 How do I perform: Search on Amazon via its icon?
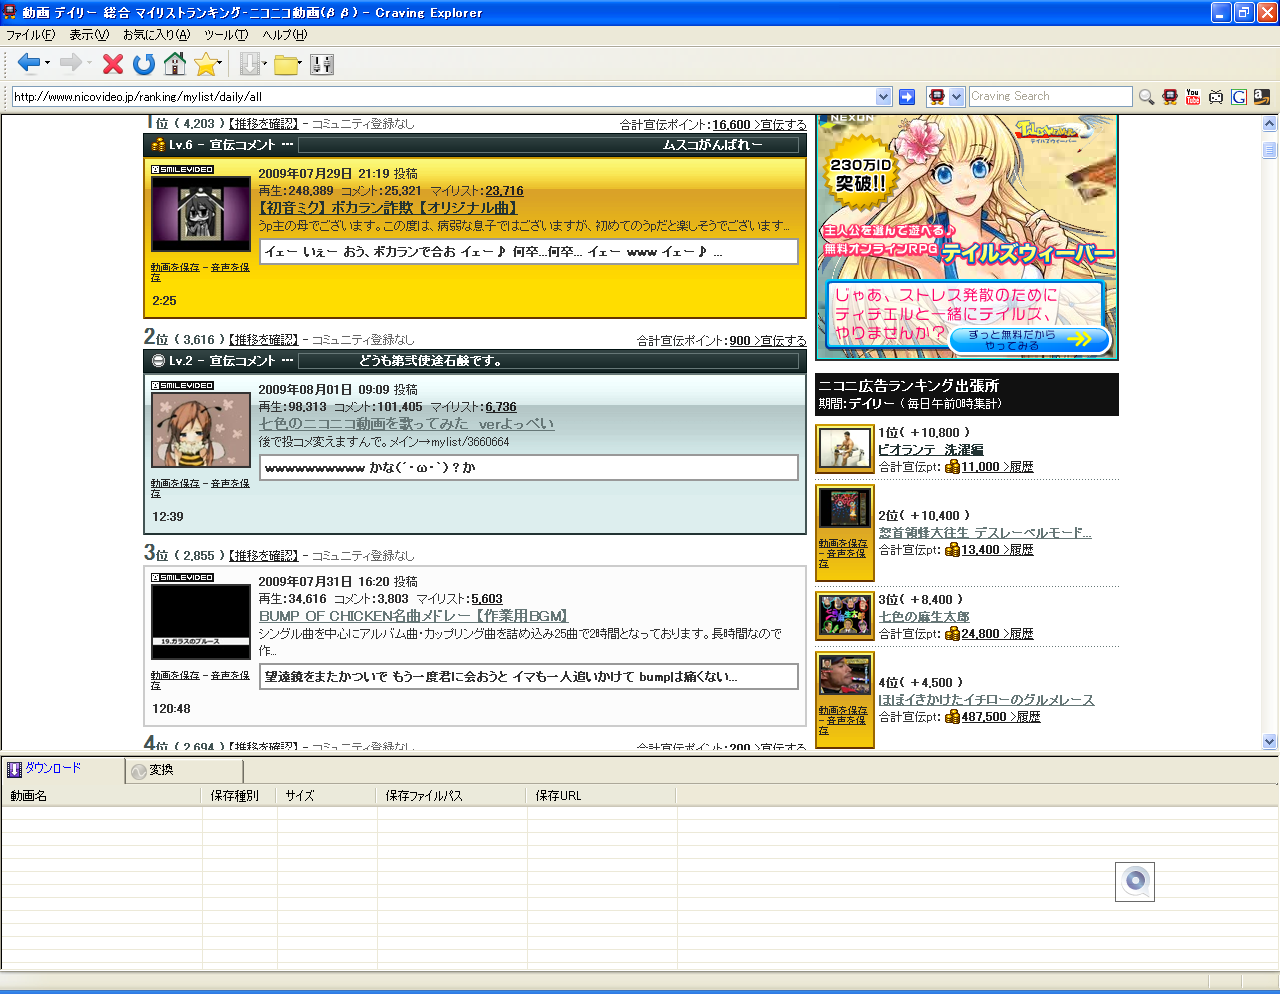pos(1262,96)
